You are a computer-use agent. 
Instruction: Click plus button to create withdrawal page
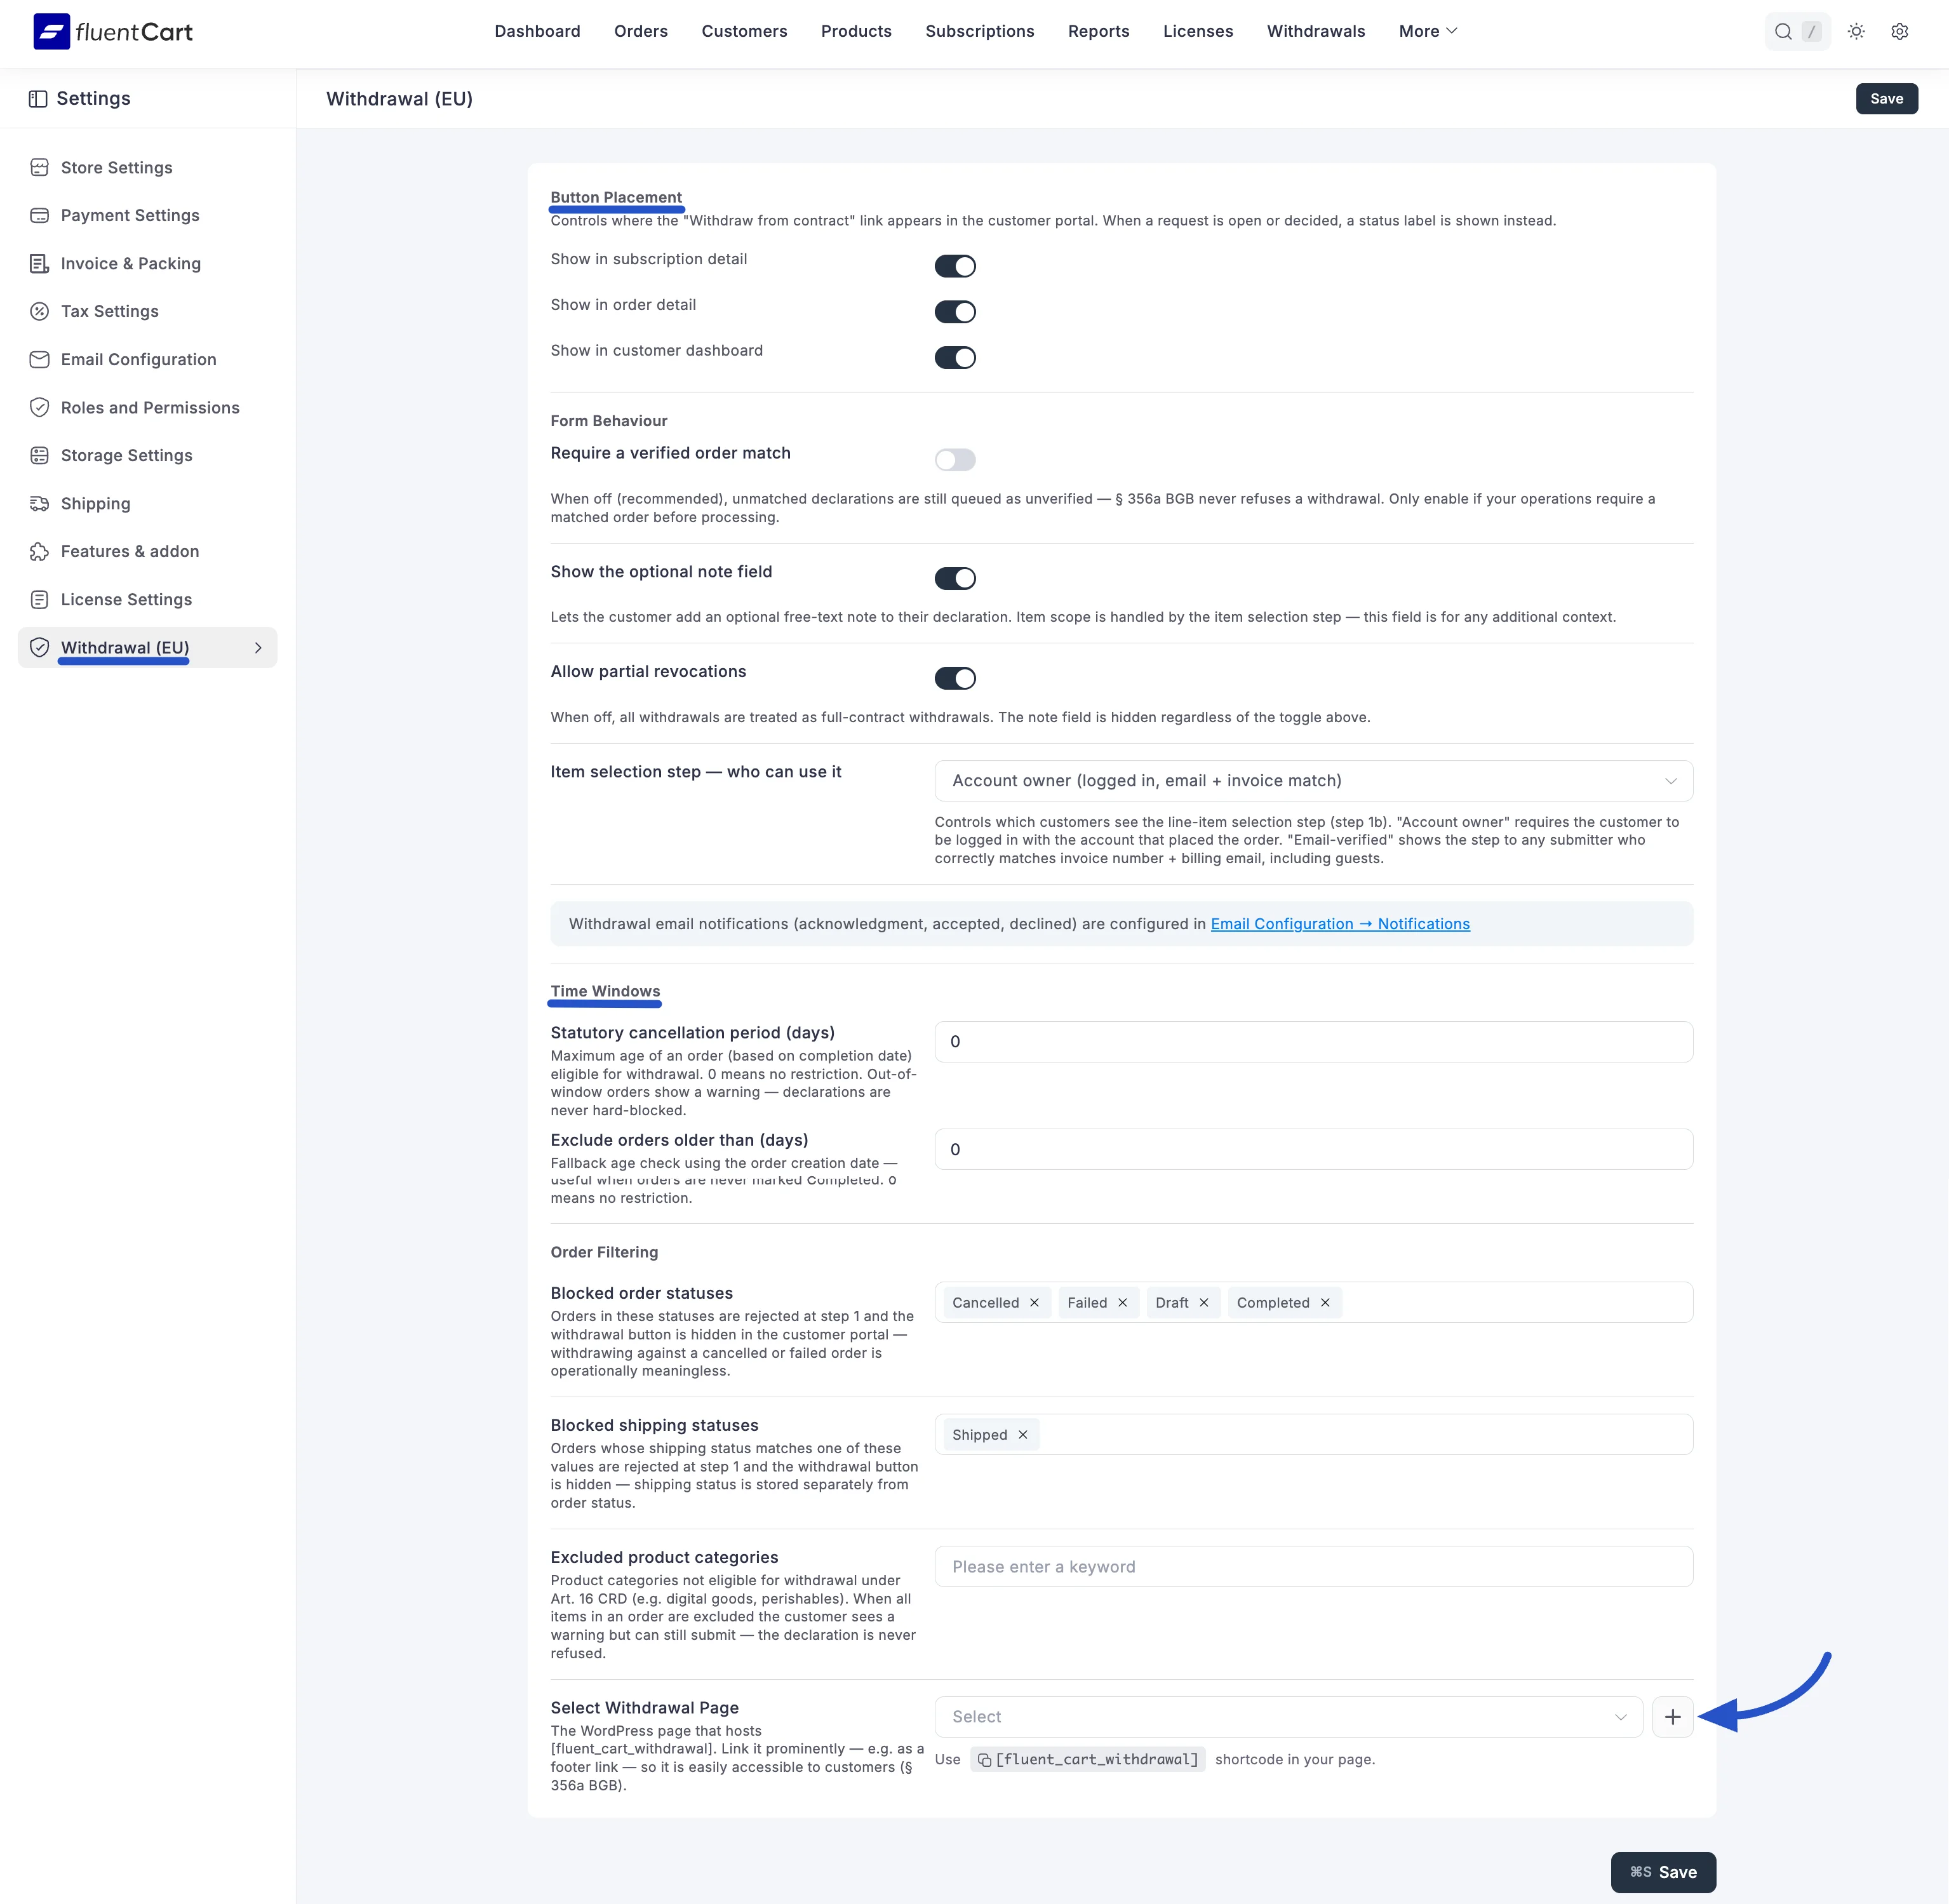pos(1672,1717)
